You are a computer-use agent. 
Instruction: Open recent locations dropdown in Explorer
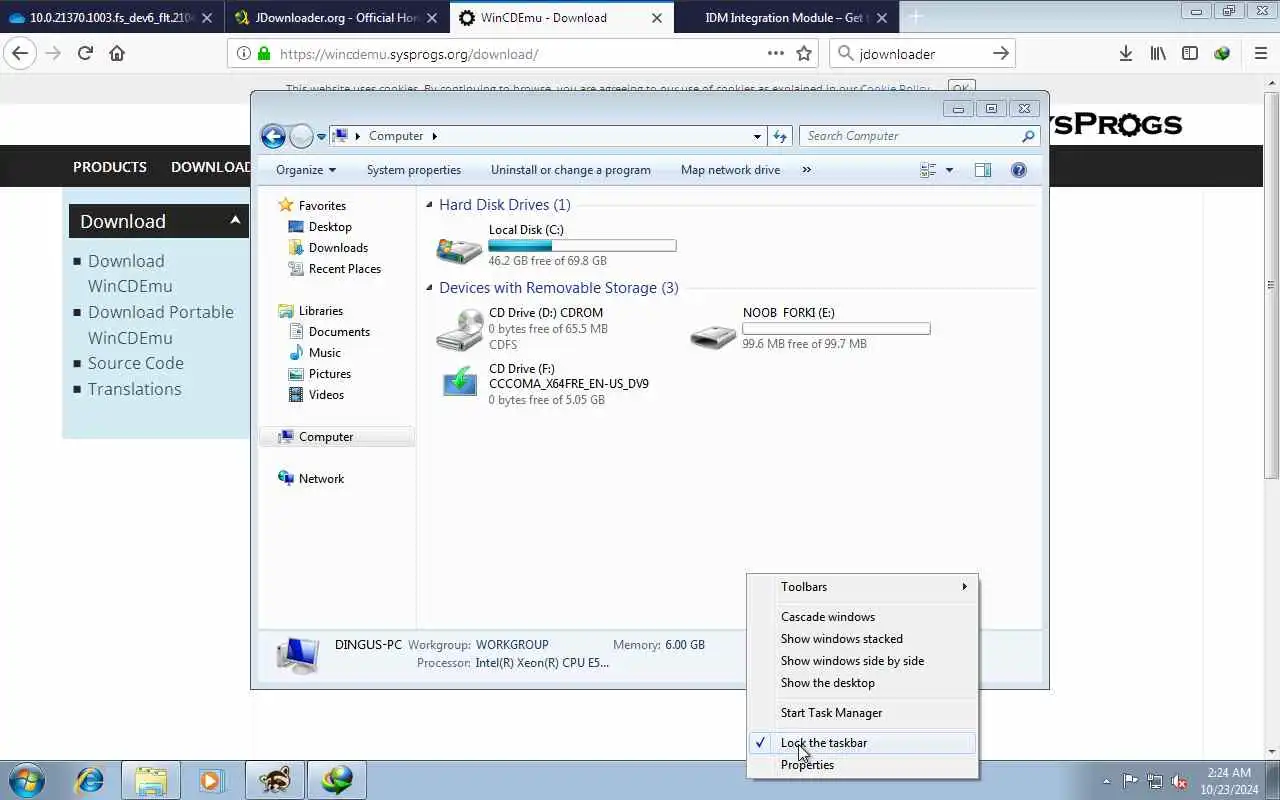(321, 136)
